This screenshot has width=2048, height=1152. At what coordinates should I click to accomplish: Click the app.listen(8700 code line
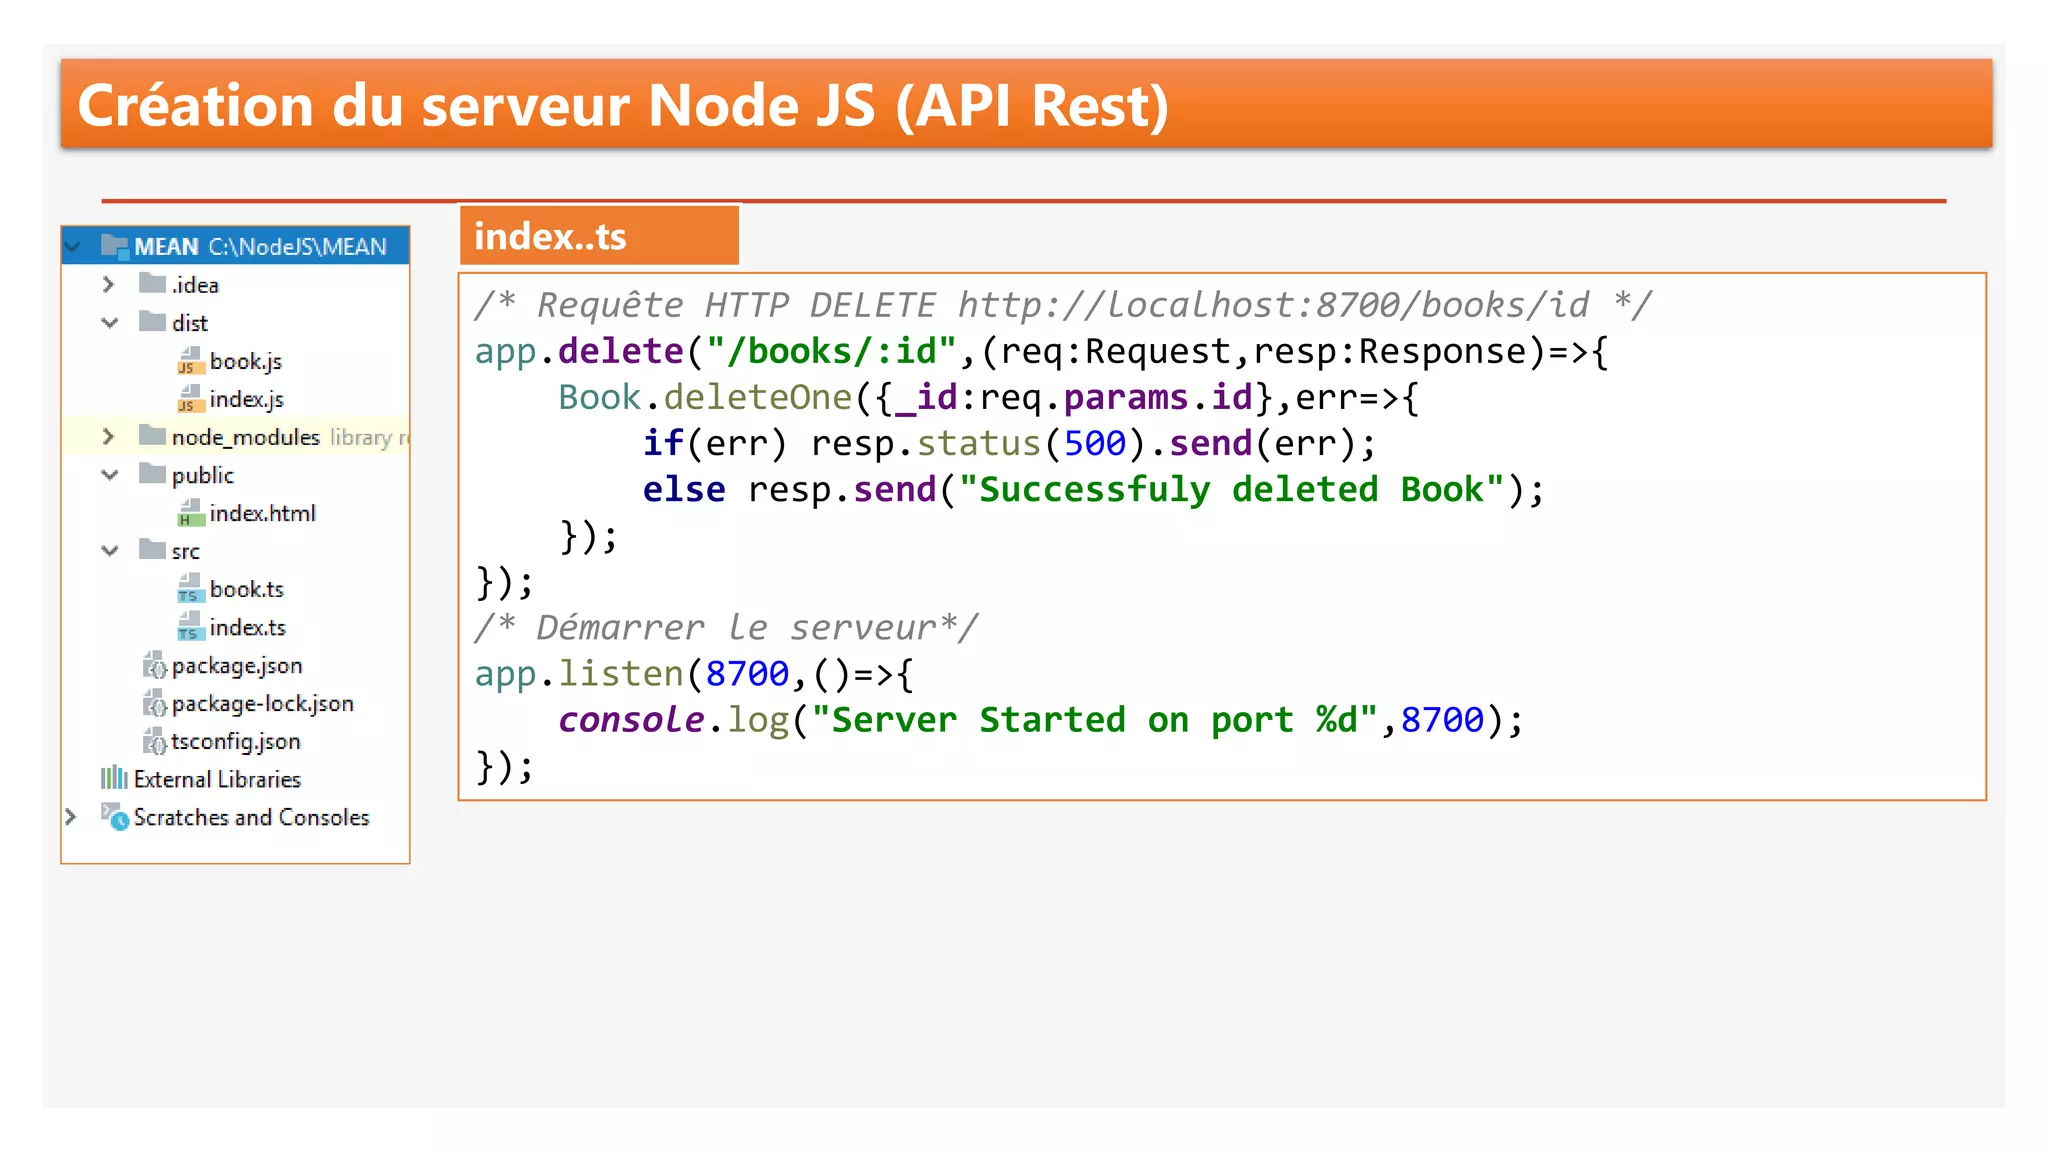694,674
